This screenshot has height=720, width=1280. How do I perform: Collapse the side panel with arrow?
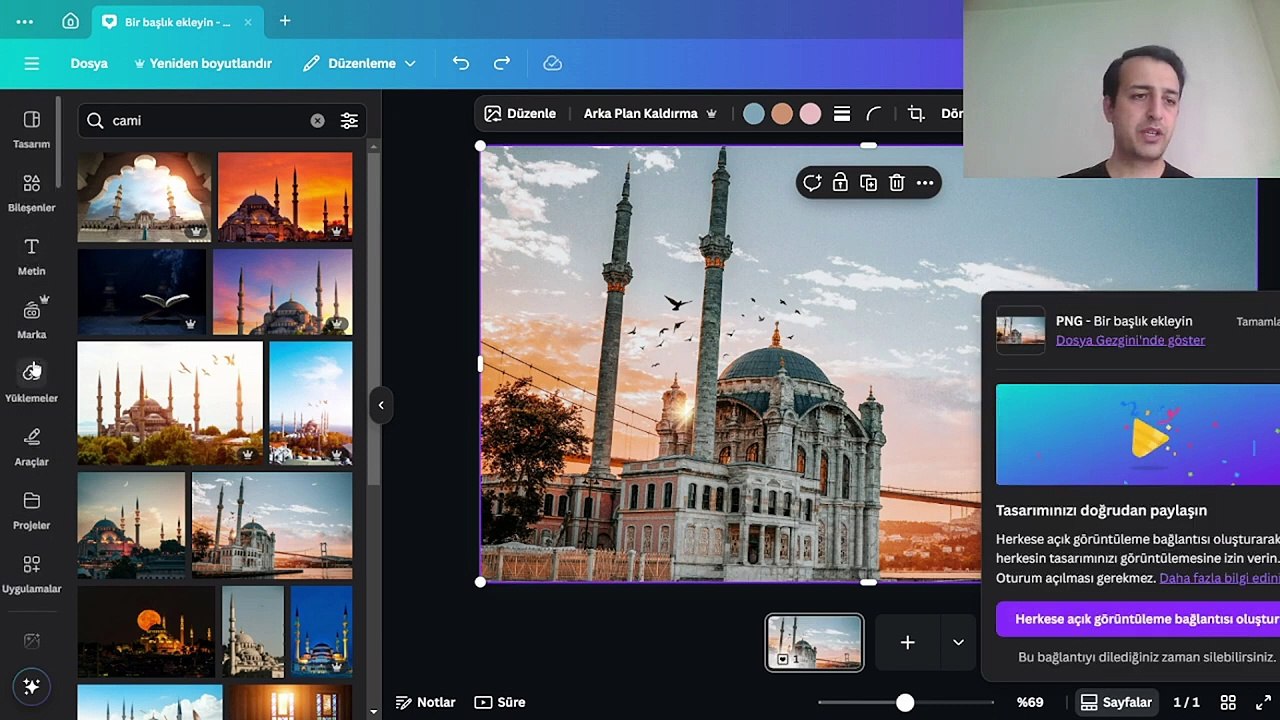381,405
